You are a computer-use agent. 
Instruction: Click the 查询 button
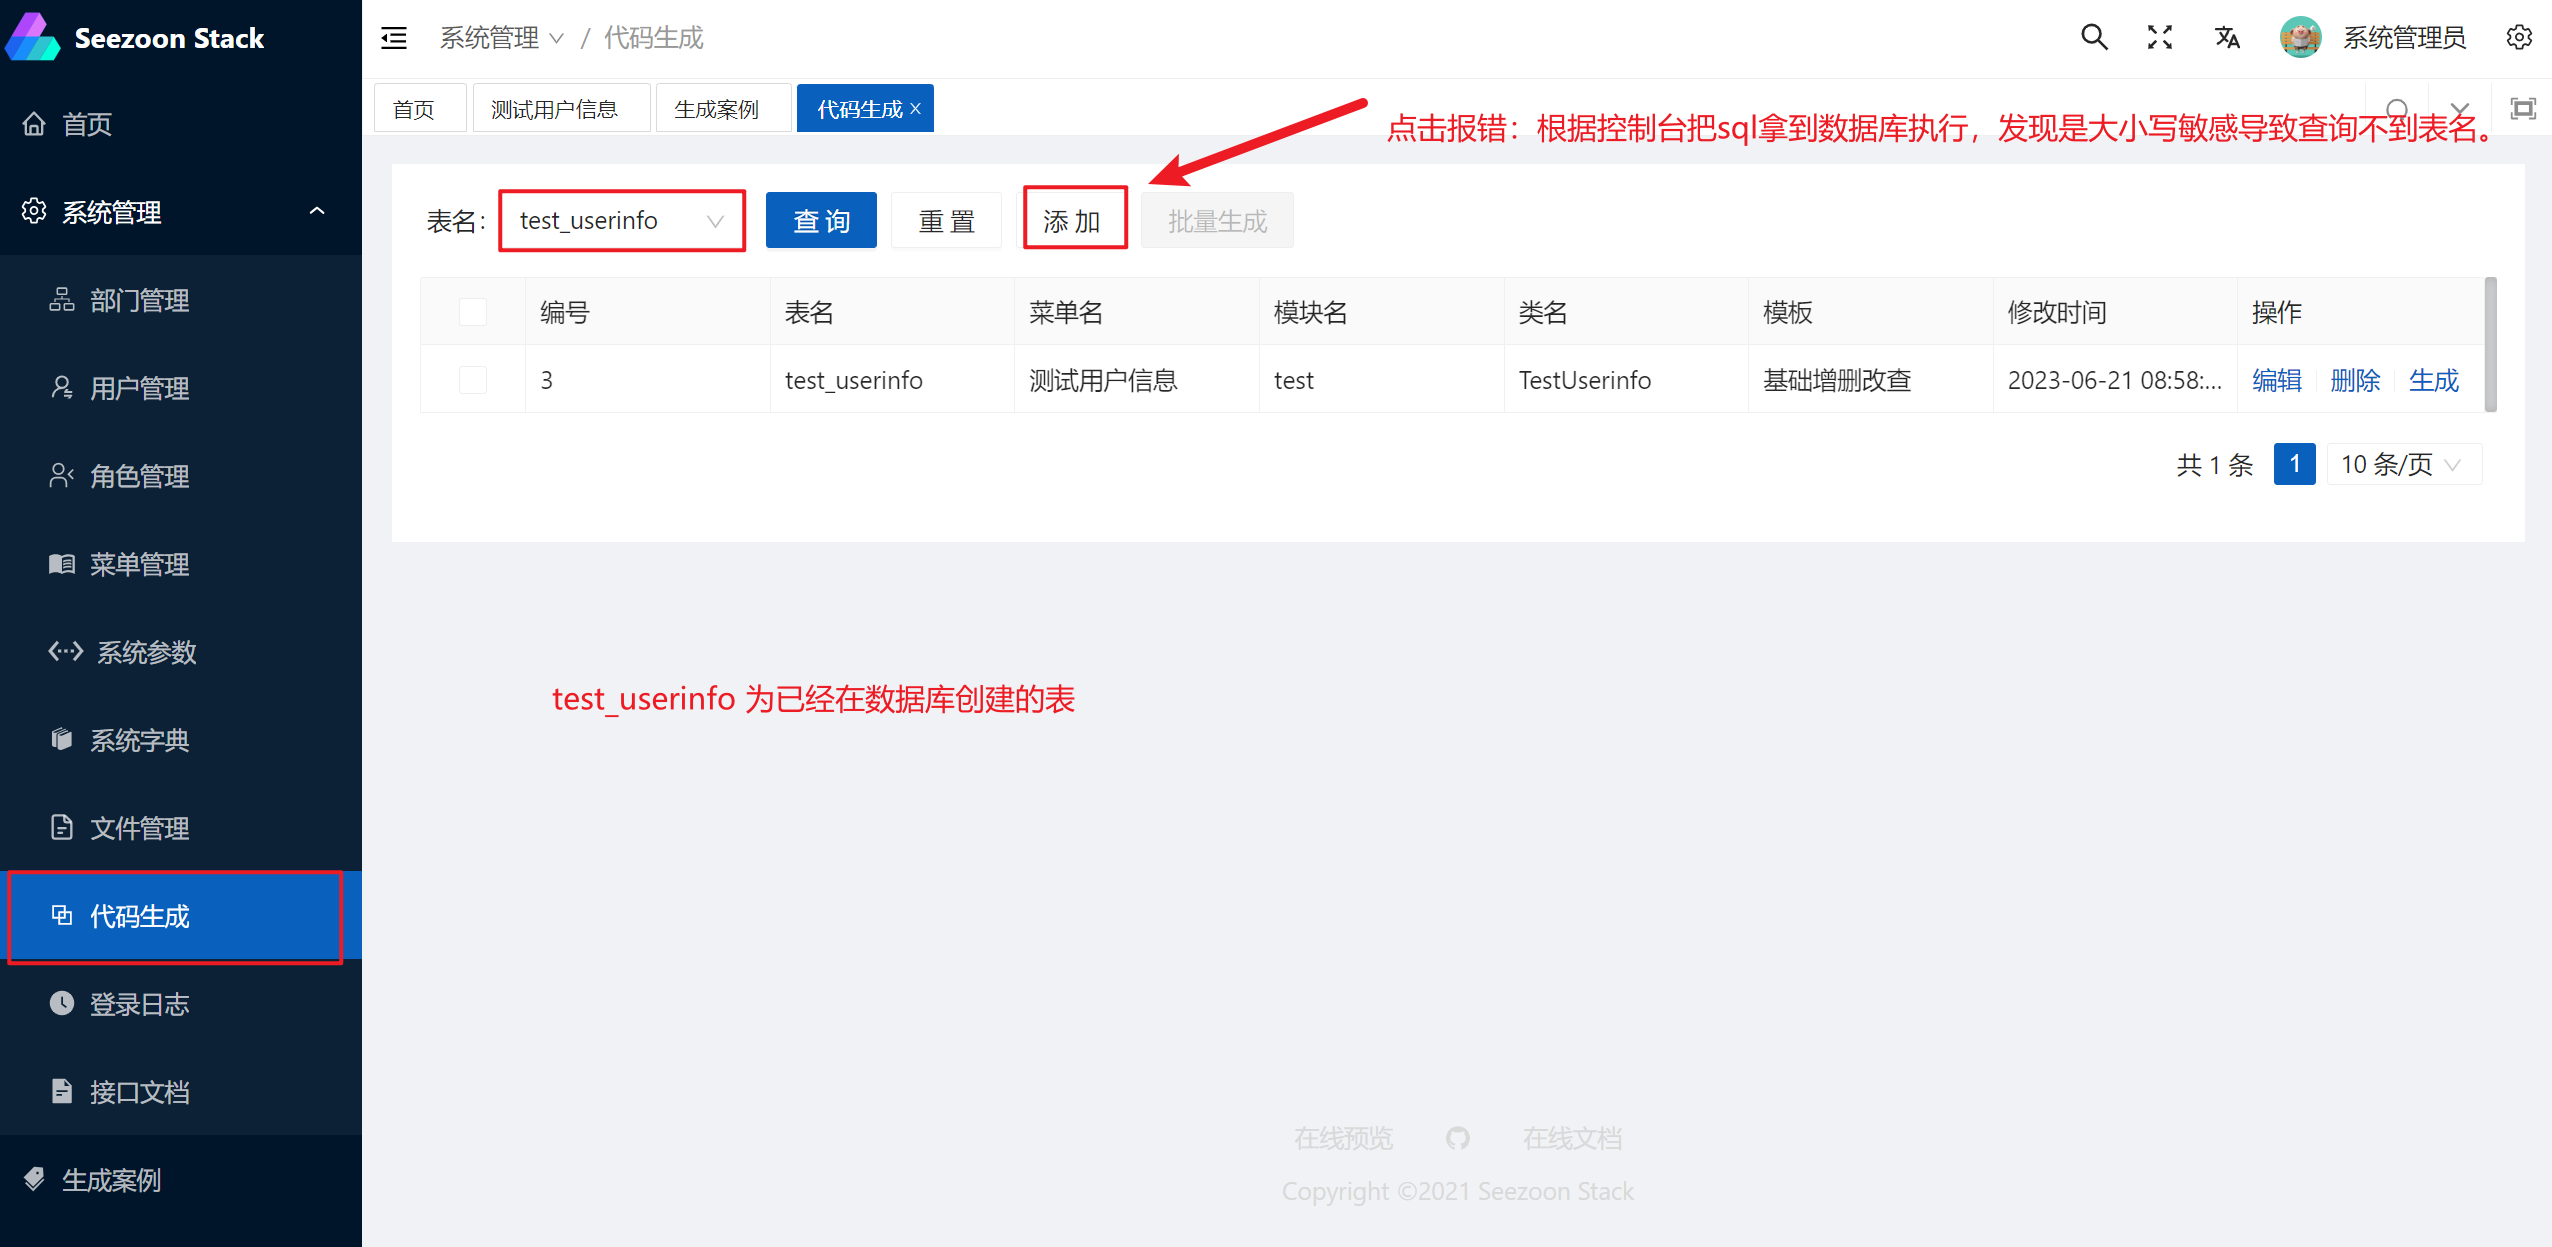pos(821,221)
